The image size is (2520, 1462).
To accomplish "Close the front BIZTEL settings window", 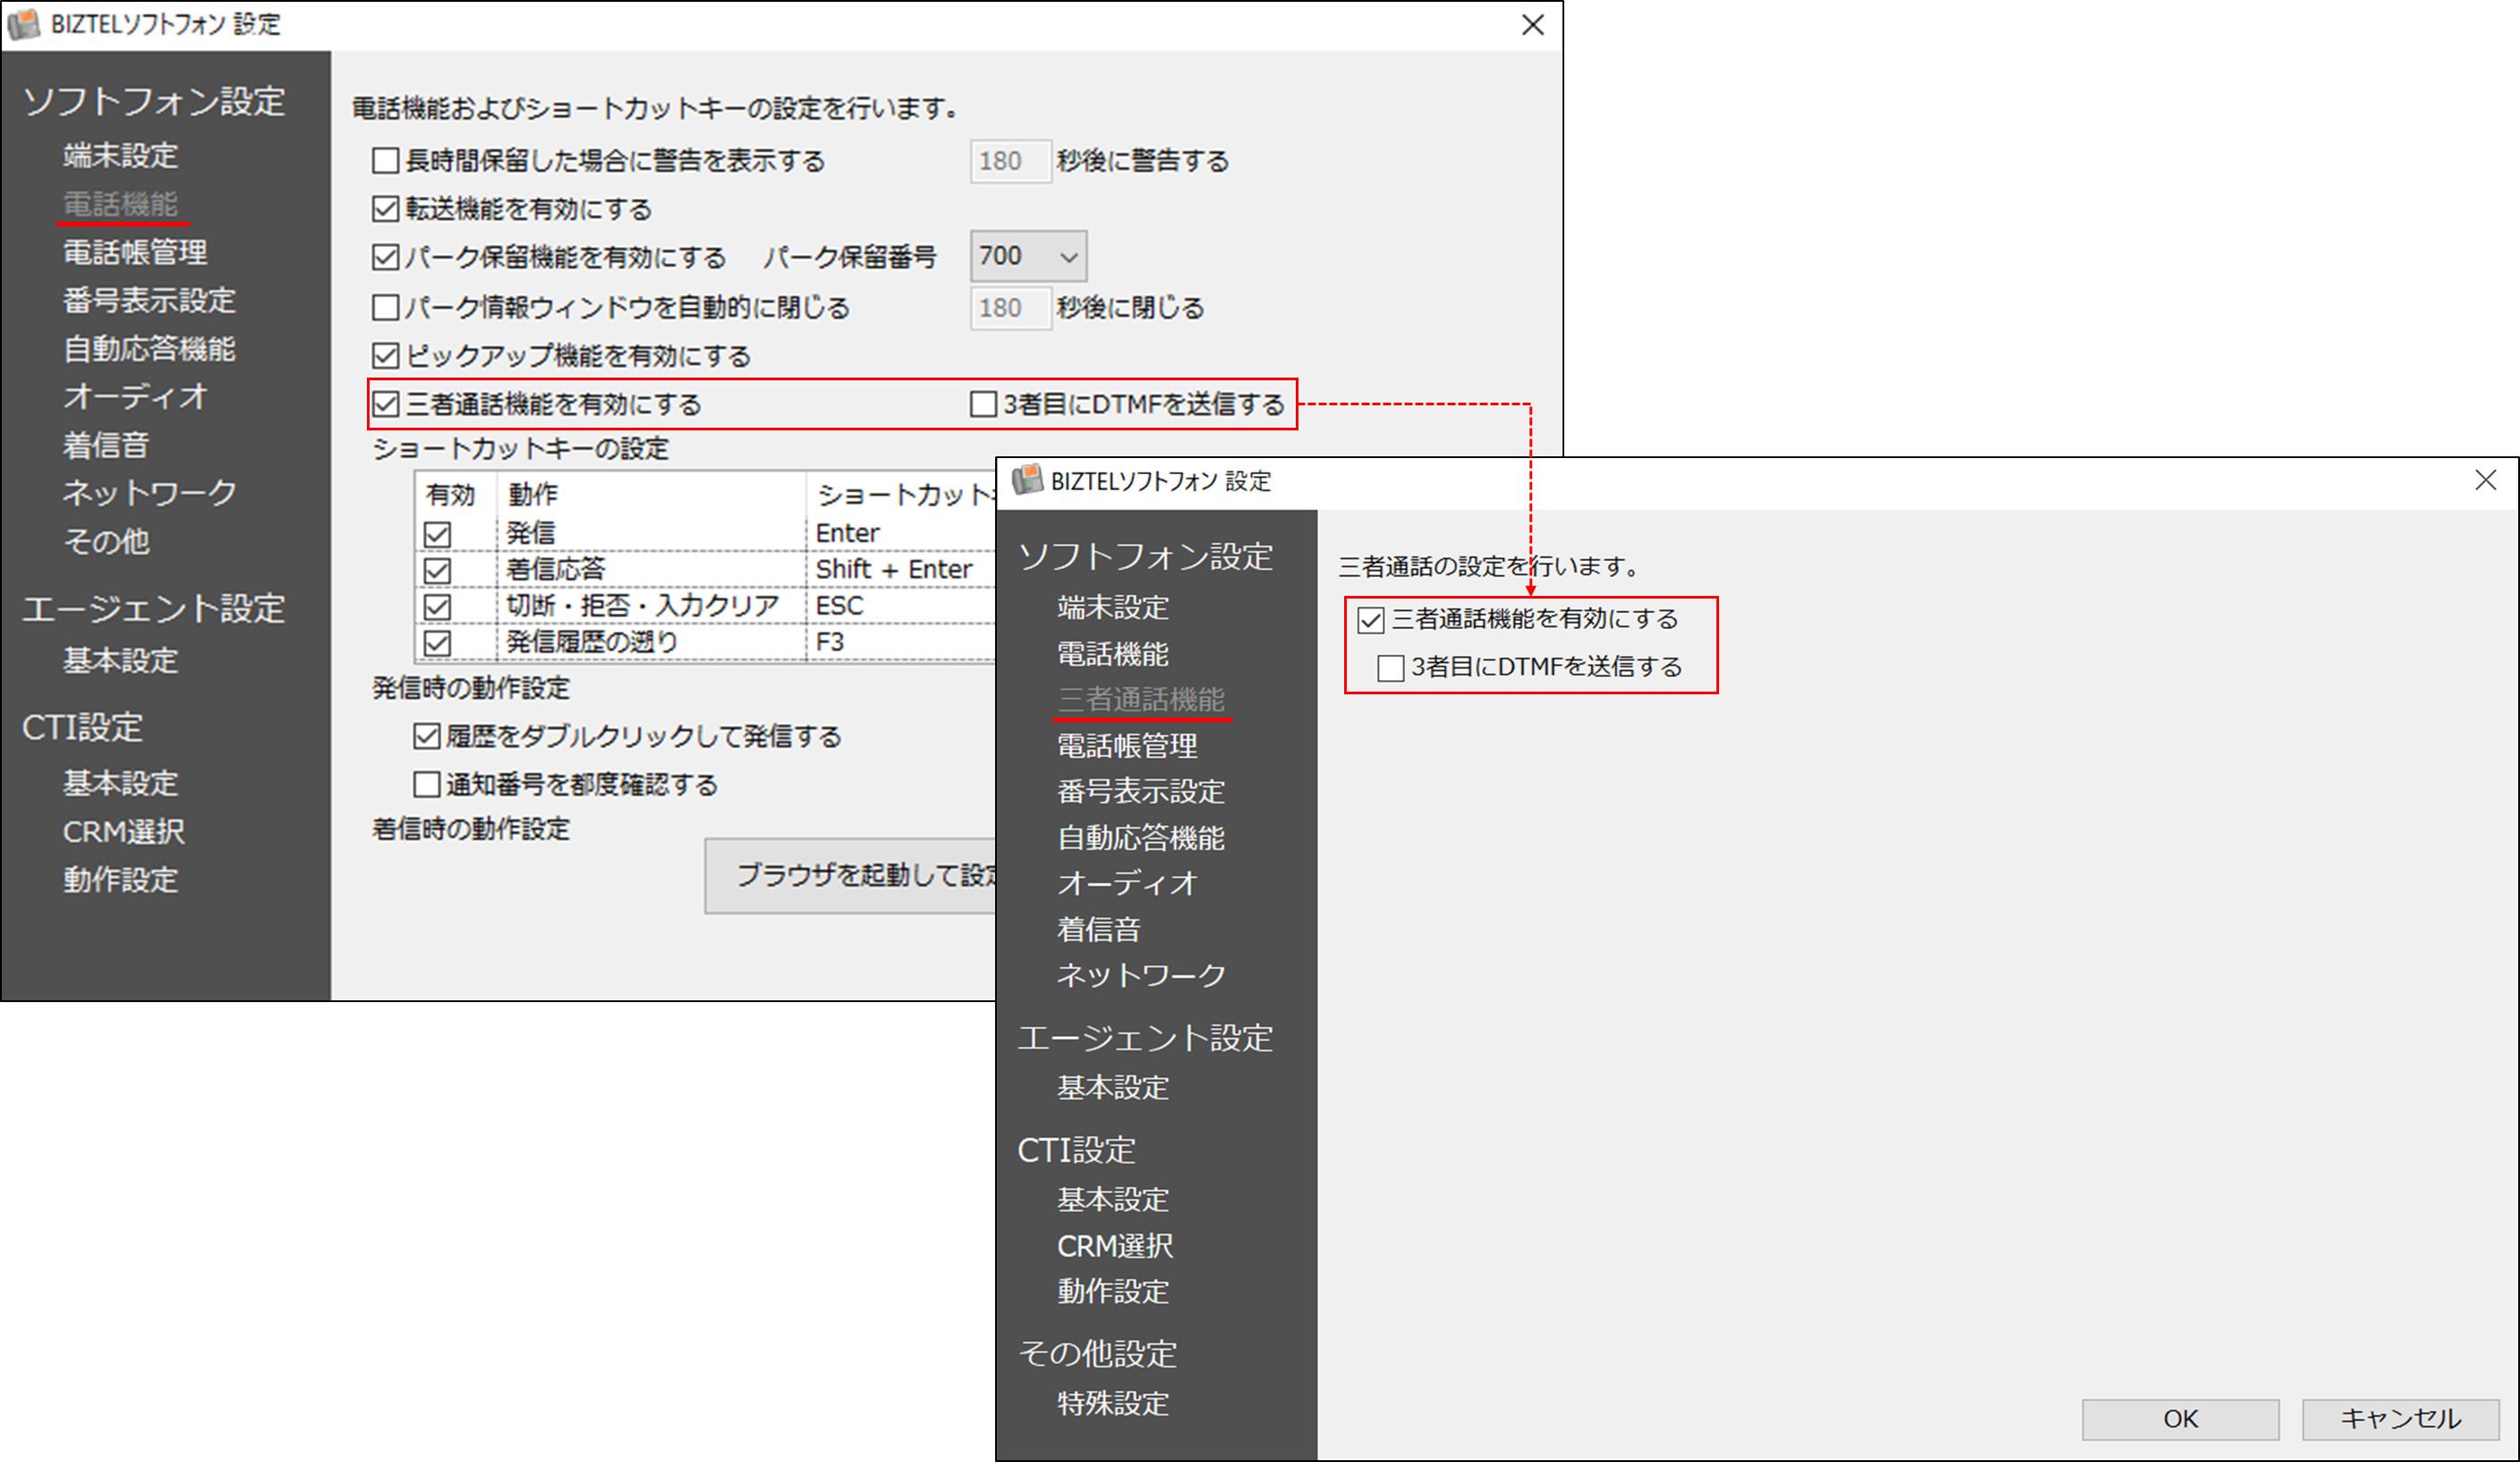I will 2485,480.
